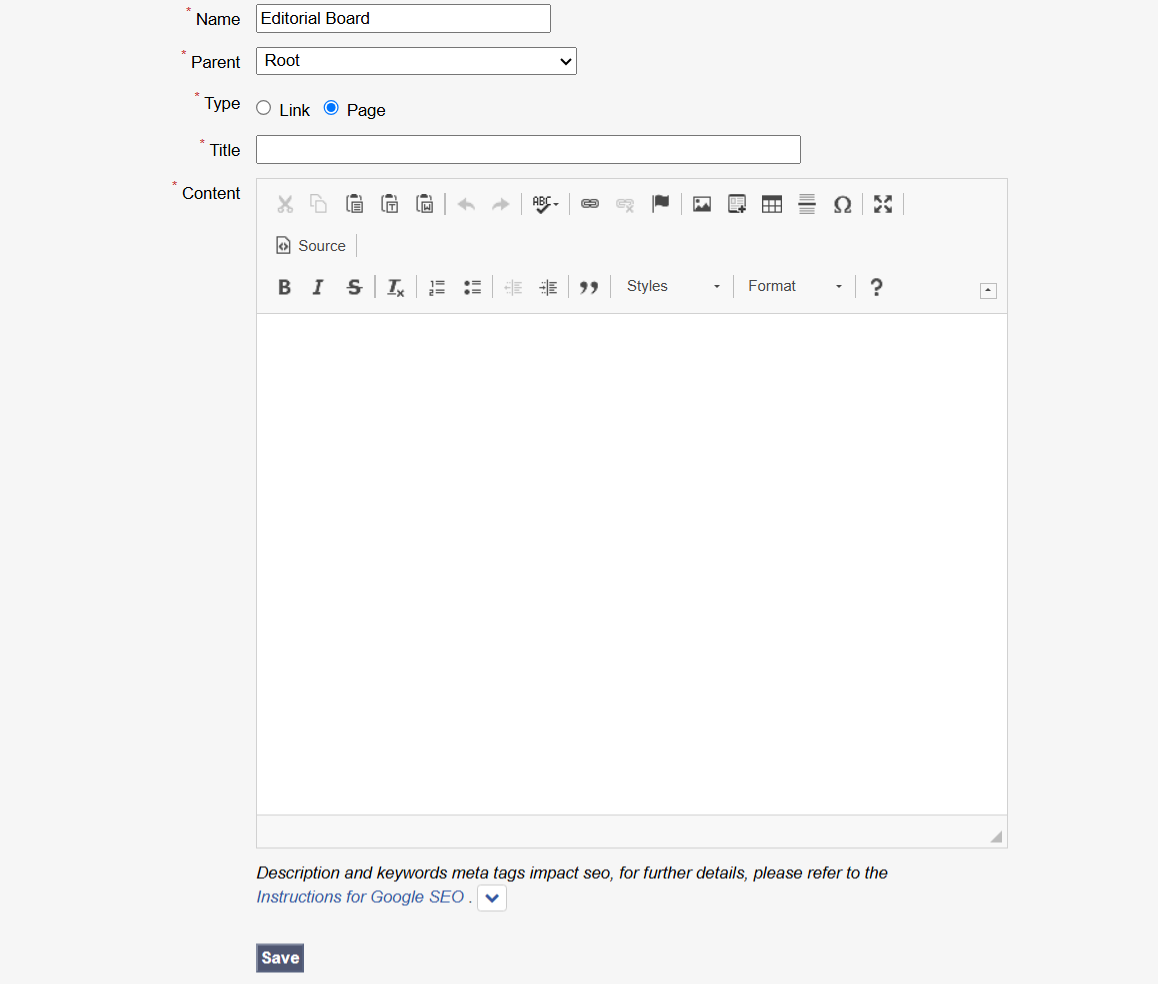
Task: Open the Format dropdown
Action: tap(795, 287)
